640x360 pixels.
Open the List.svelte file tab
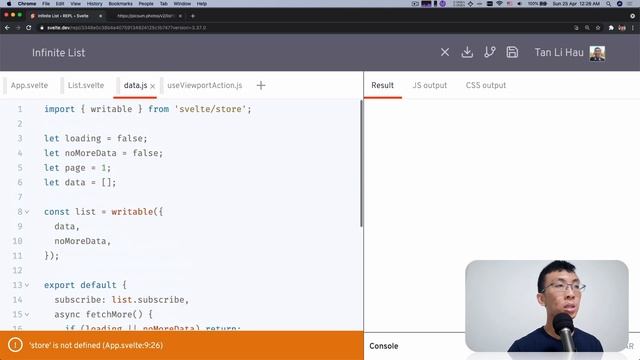(86, 85)
